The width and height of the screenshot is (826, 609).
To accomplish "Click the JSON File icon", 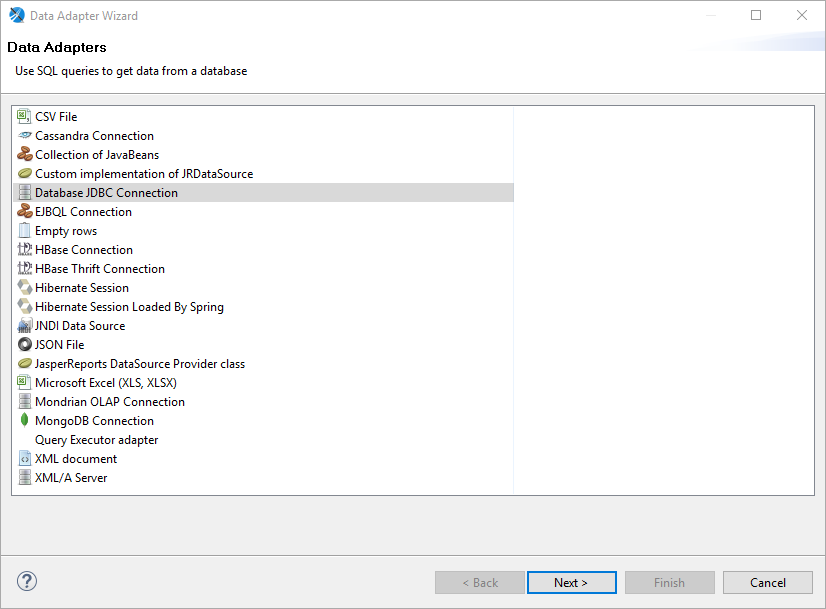I will (x=25, y=345).
